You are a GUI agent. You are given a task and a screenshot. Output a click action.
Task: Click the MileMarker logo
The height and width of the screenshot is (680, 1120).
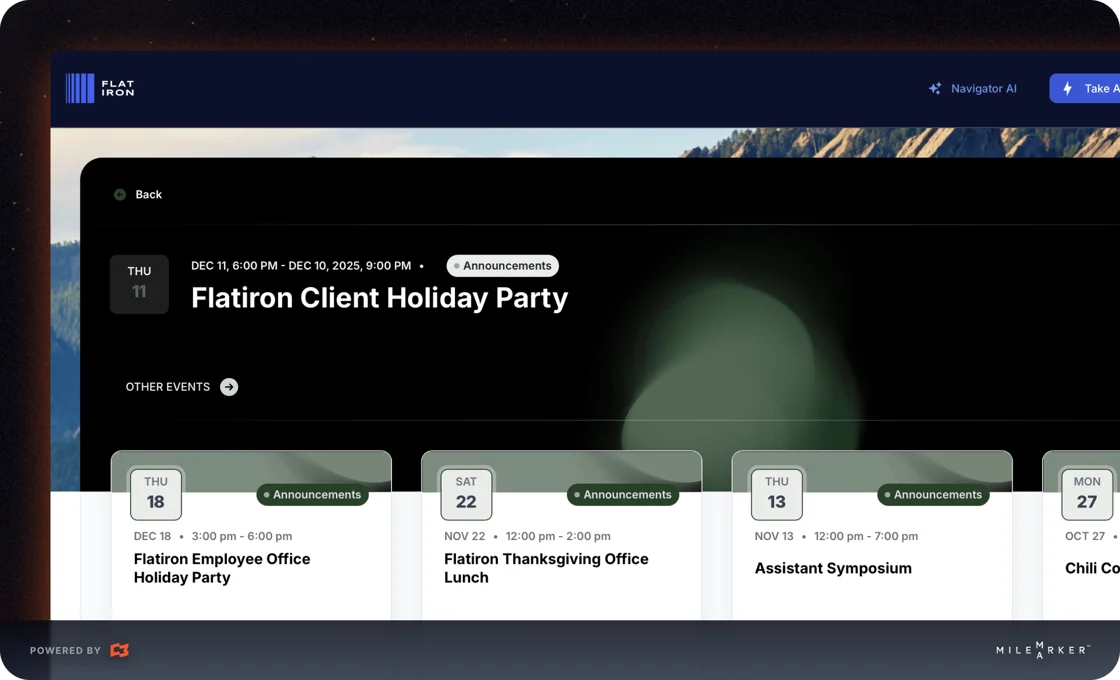click(x=1043, y=650)
